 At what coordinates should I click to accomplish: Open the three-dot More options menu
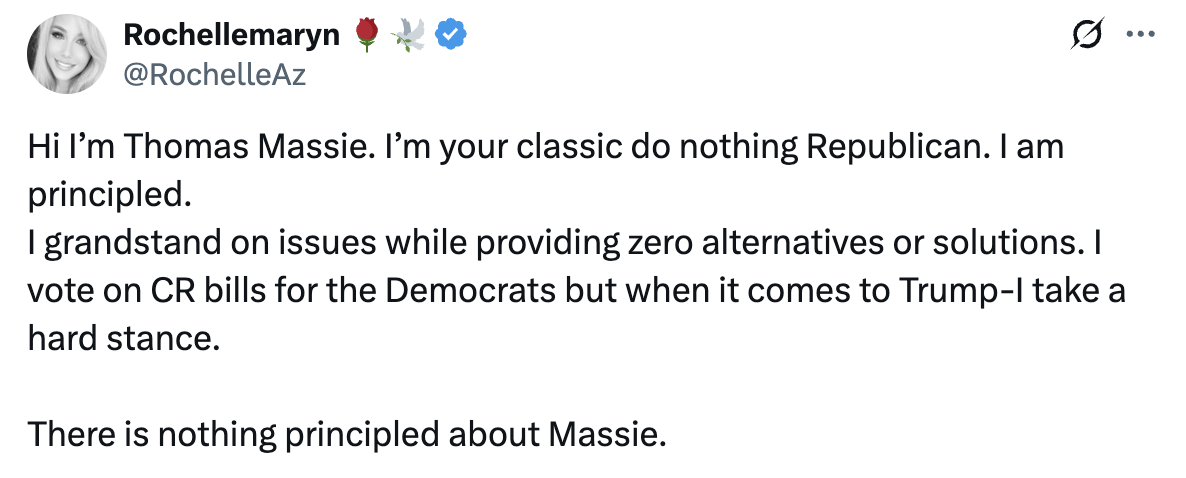click(1140, 35)
